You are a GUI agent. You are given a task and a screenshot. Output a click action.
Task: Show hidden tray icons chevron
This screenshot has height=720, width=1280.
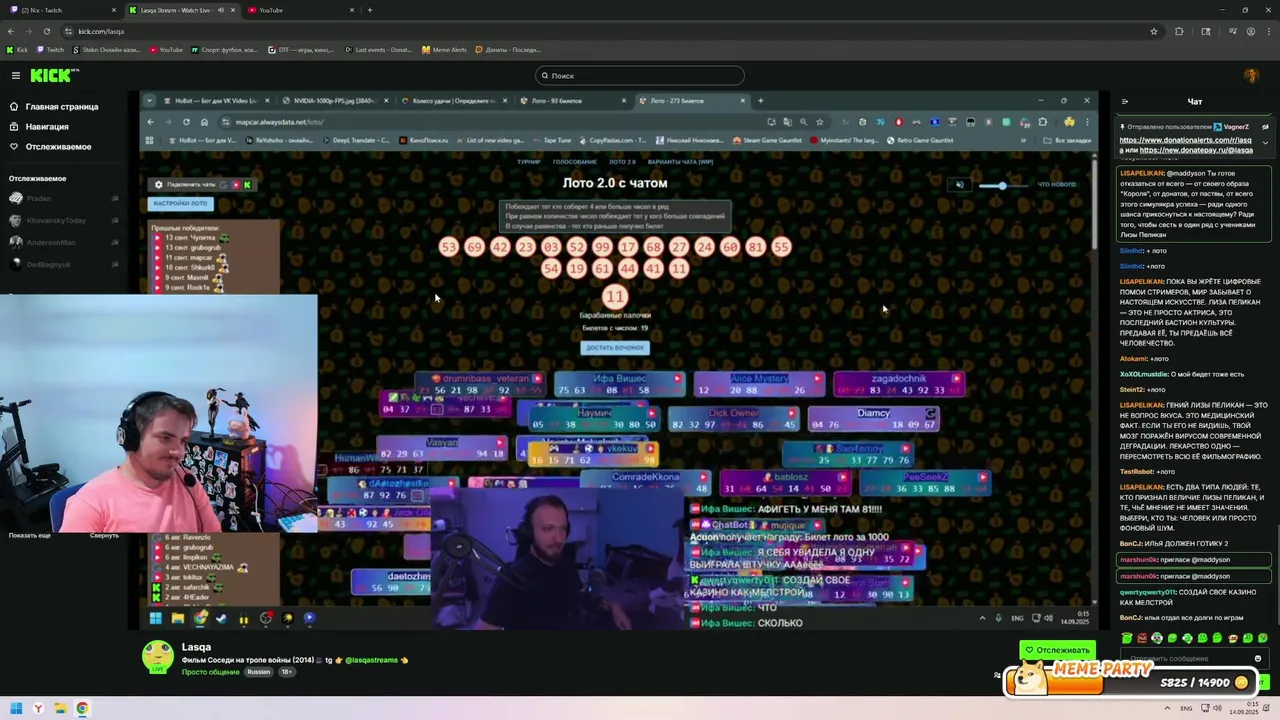pyautogui.click(x=1167, y=709)
